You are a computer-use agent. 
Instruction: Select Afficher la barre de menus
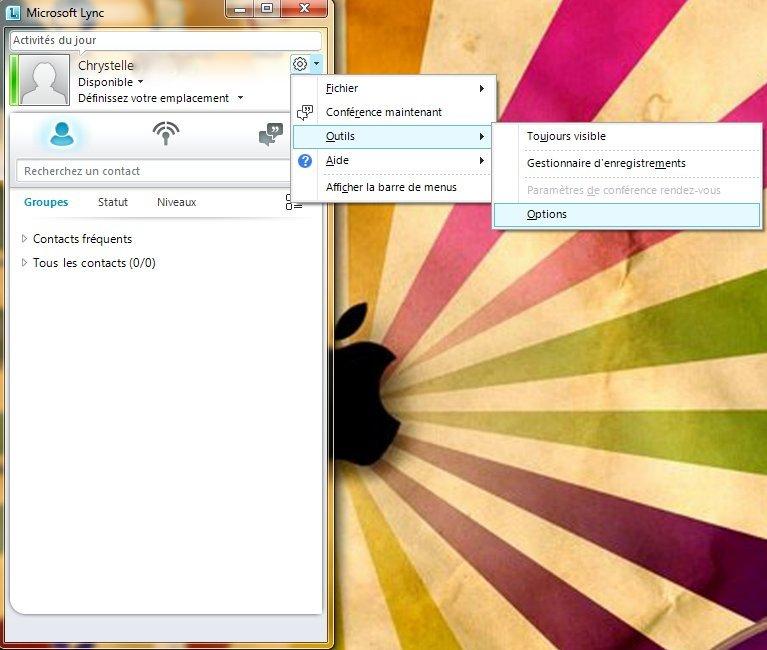(394, 187)
